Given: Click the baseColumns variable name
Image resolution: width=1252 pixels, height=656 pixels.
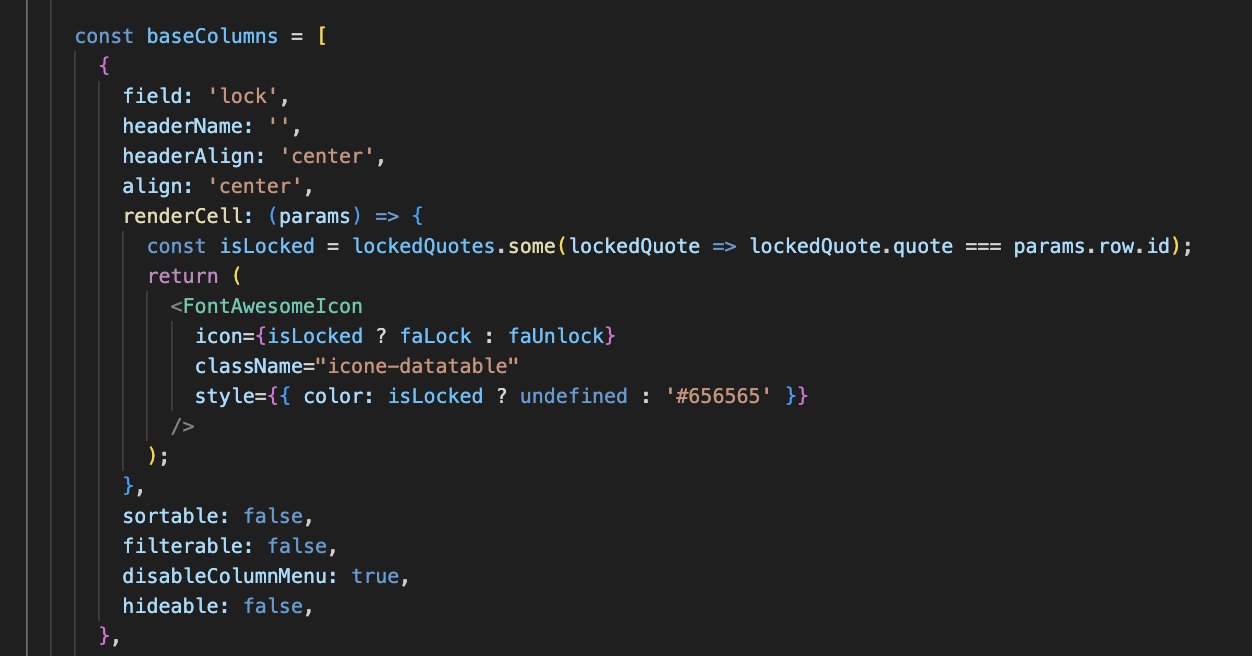Looking at the screenshot, I should click(x=212, y=36).
